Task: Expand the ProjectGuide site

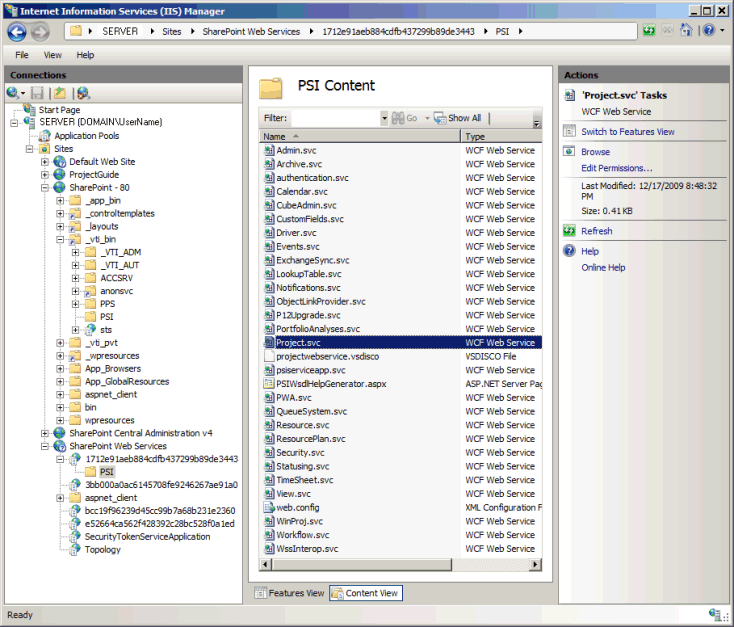Action: (44, 175)
